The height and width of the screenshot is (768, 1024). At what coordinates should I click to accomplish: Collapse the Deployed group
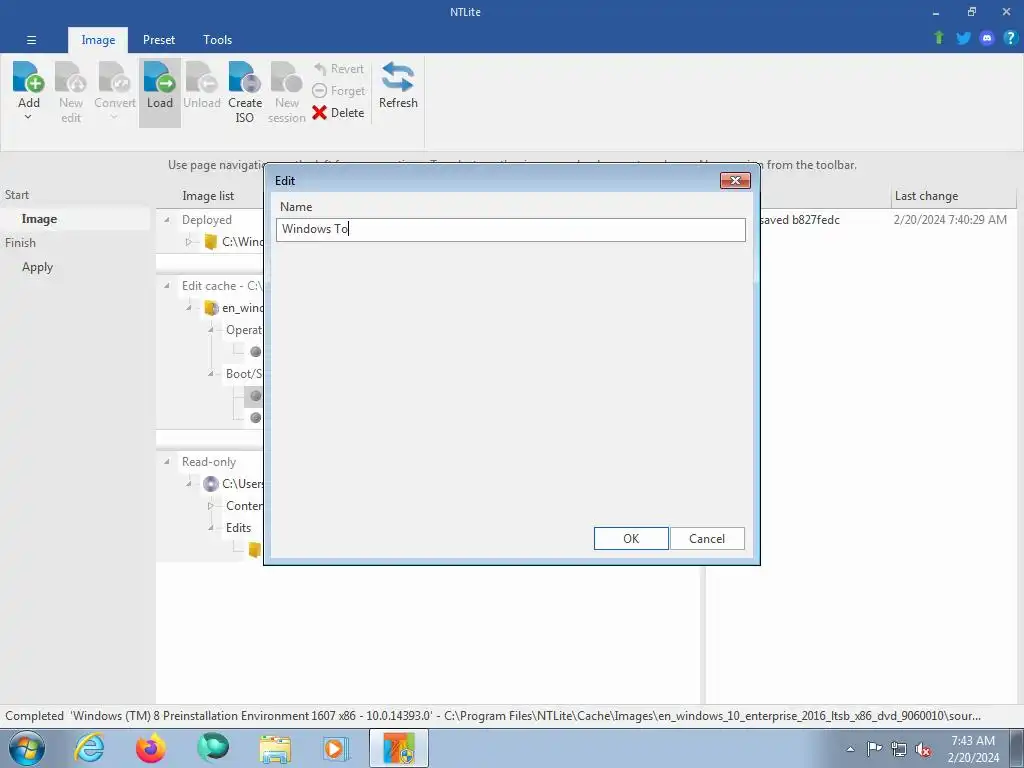coord(167,220)
